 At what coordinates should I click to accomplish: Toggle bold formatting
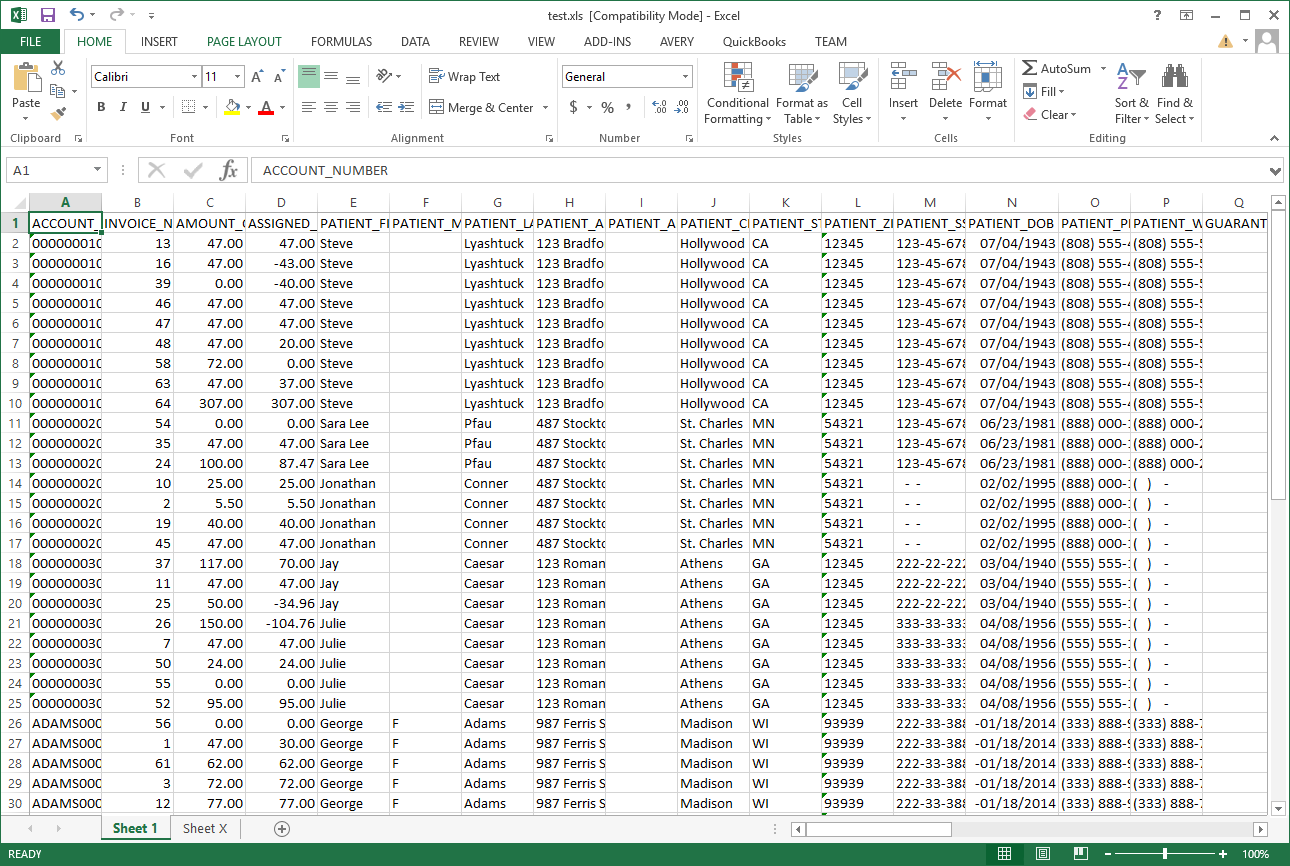coord(101,107)
